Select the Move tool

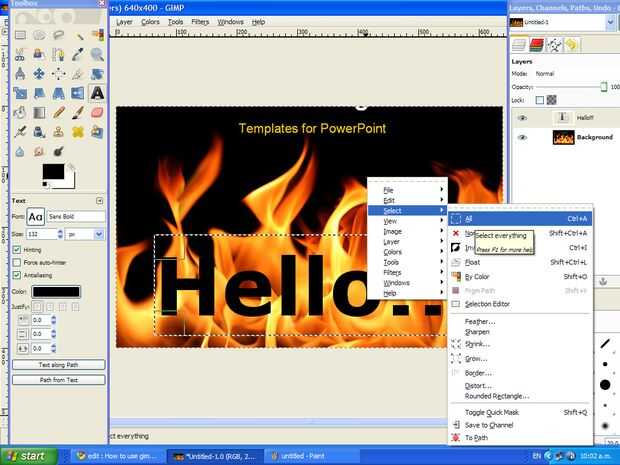click(39, 74)
